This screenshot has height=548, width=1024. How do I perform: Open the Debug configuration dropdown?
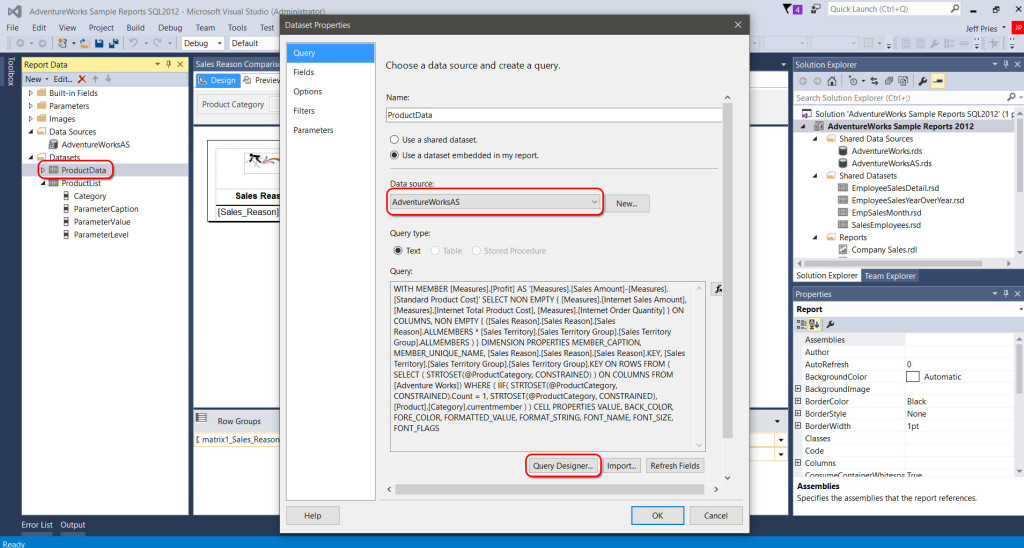(202, 43)
